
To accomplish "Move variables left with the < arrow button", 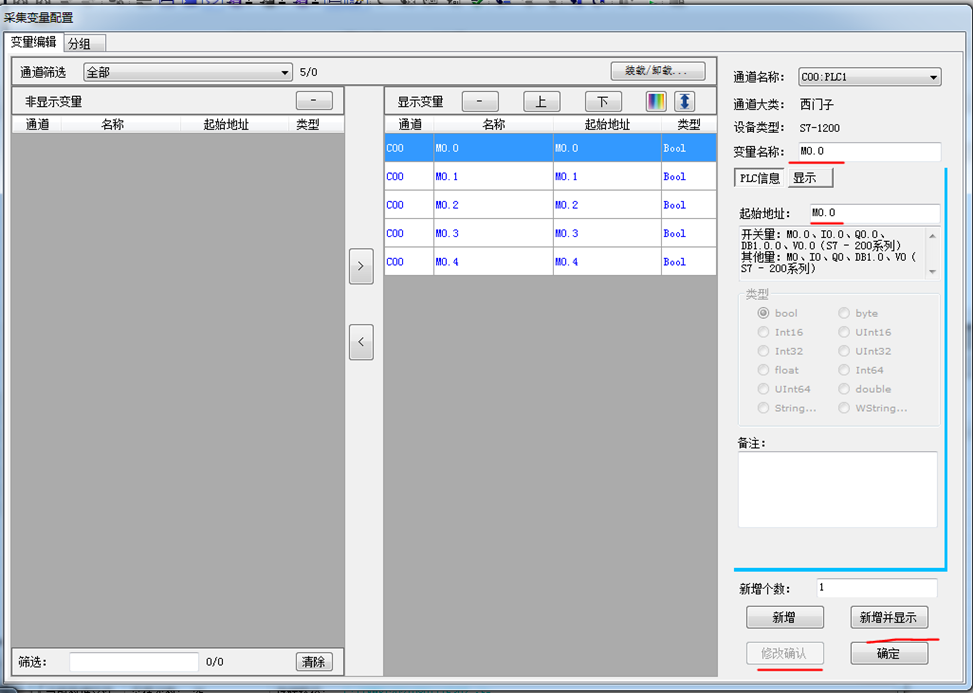I will point(361,342).
